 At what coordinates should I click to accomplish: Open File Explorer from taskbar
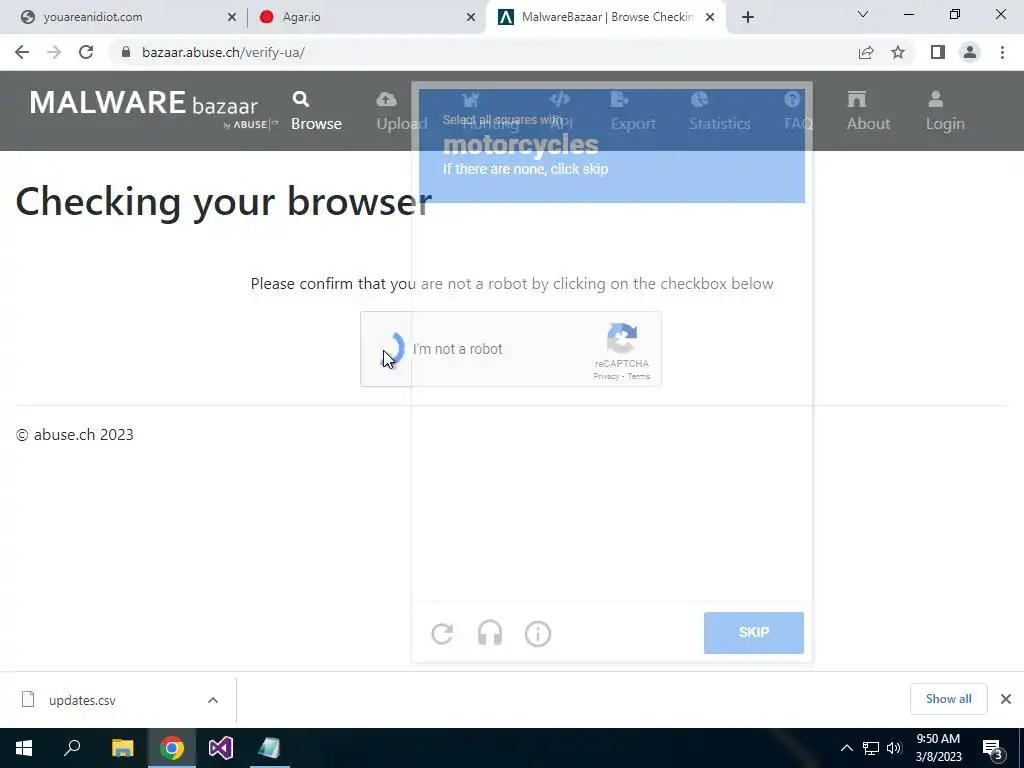click(122, 748)
